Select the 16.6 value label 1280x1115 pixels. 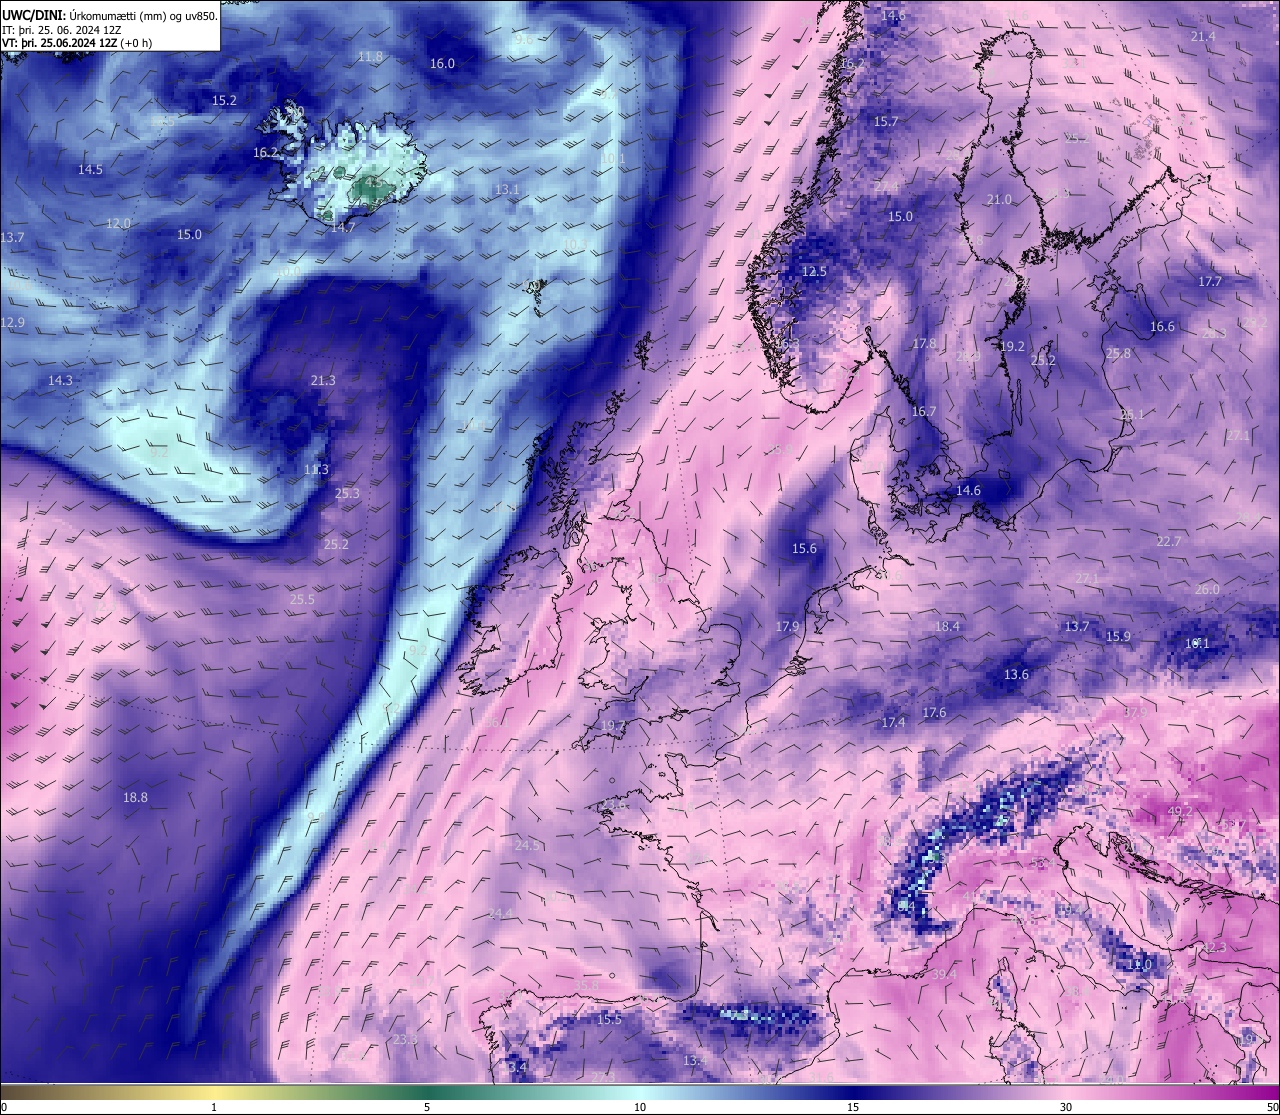click(x=1162, y=326)
